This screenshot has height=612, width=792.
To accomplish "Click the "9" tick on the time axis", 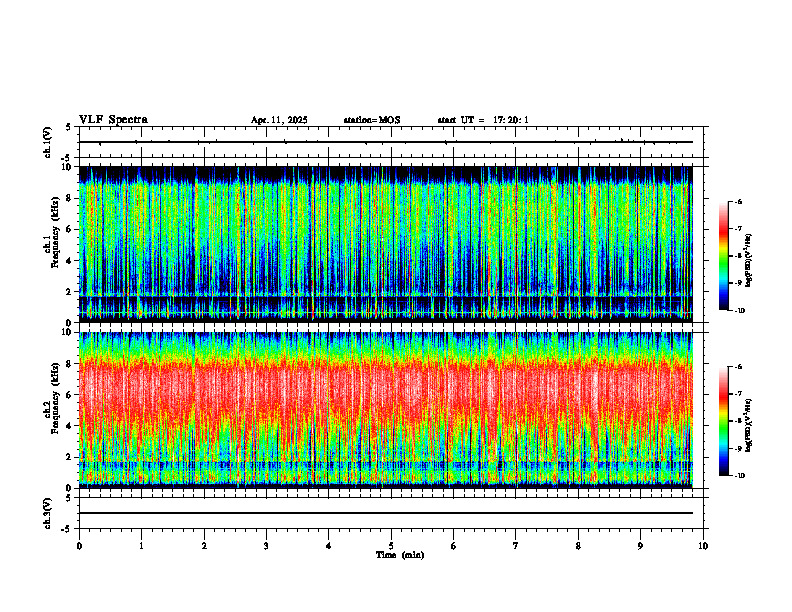I will [640, 546].
